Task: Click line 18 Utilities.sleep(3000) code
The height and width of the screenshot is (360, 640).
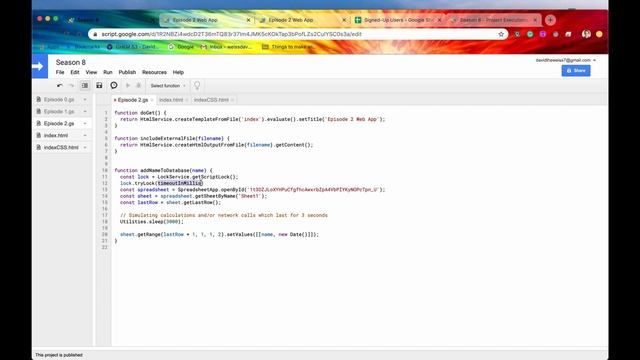Action: tap(152, 222)
